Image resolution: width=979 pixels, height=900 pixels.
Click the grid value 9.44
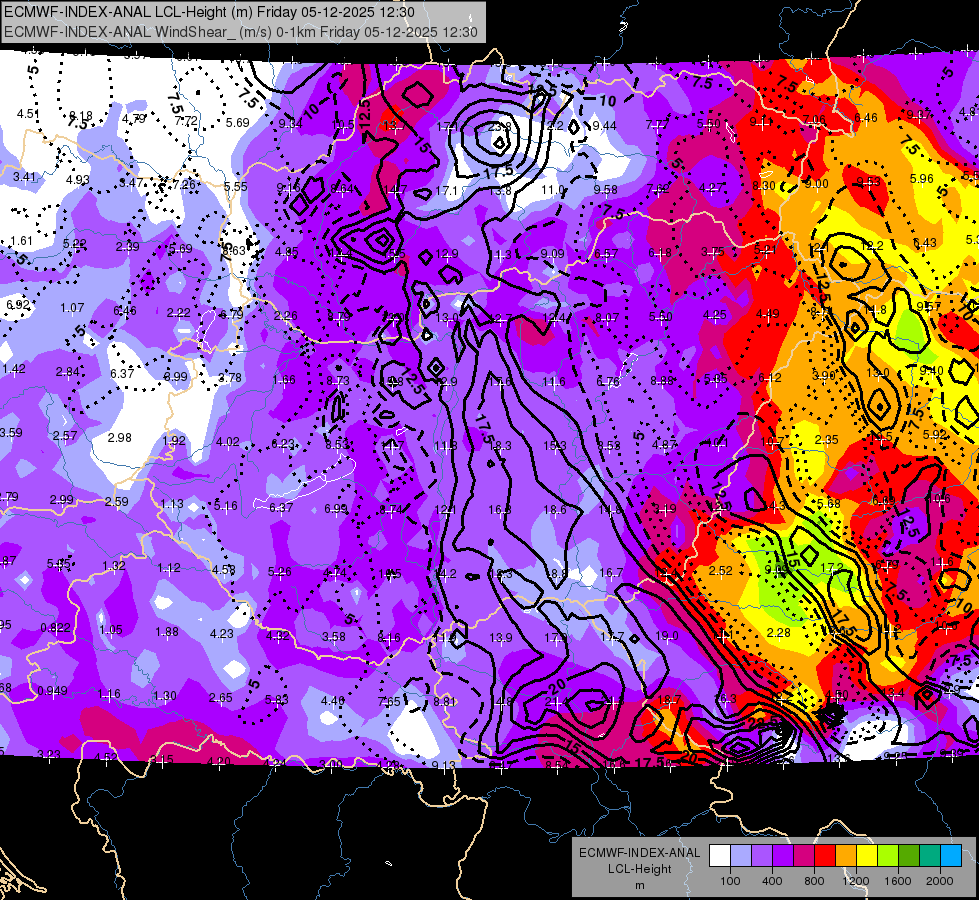point(604,126)
